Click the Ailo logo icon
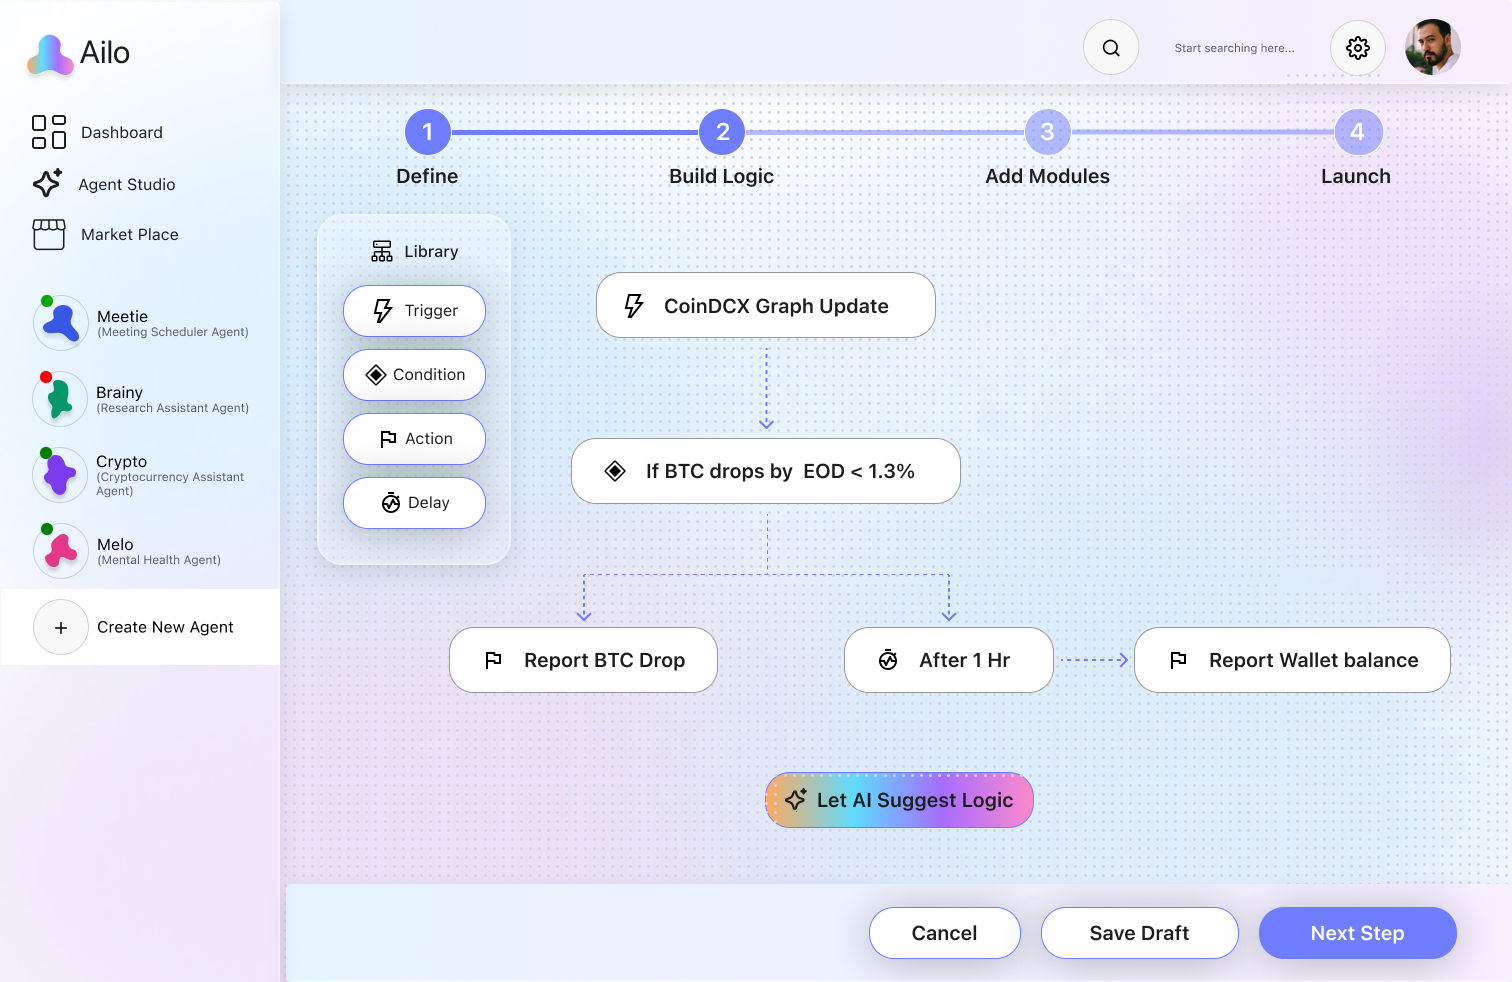Viewport: 1512px width, 982px height. (50, 55)
